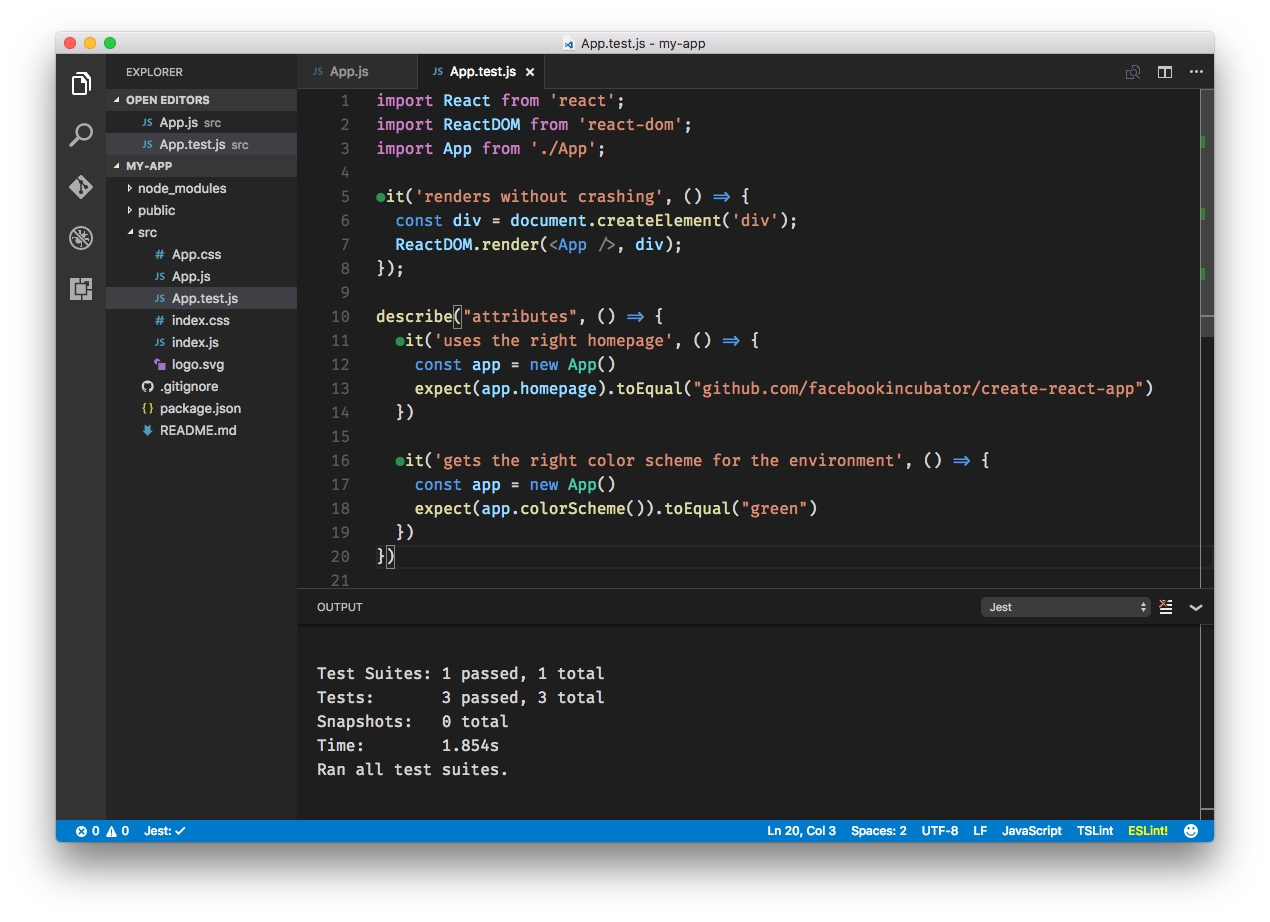Toggle the Jest status indicator
Image resolution: width=1270 pixels, height=922 pixels.
pyautogui.click(x=165, y=831)
